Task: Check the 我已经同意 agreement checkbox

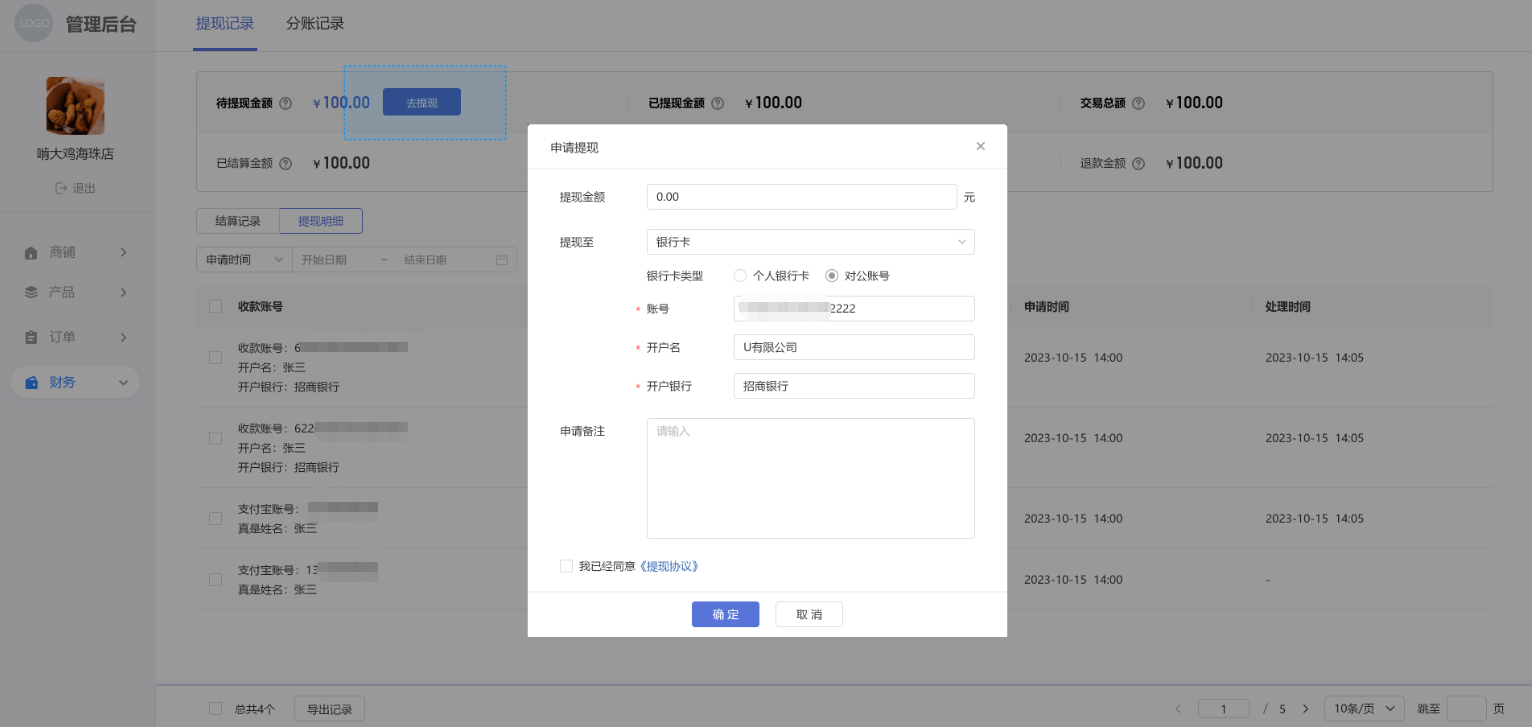Action: 567,566
